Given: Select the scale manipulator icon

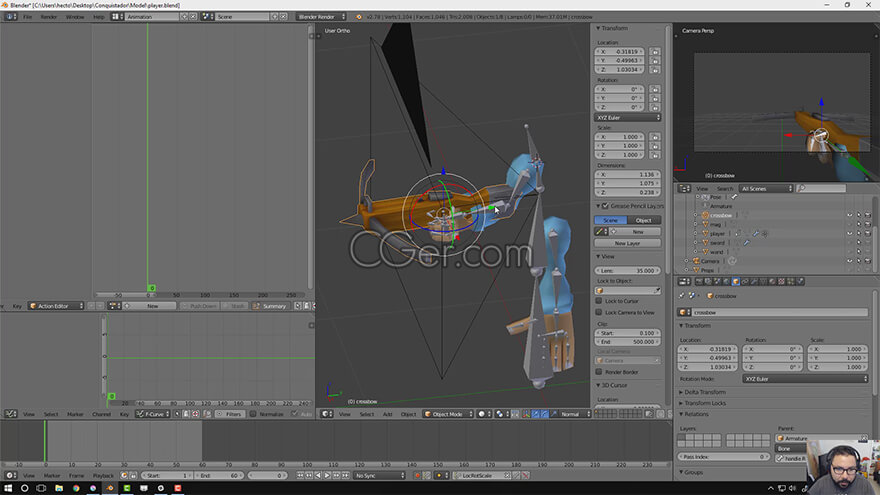Looking at the screenshot, I should tap(553, 414).
